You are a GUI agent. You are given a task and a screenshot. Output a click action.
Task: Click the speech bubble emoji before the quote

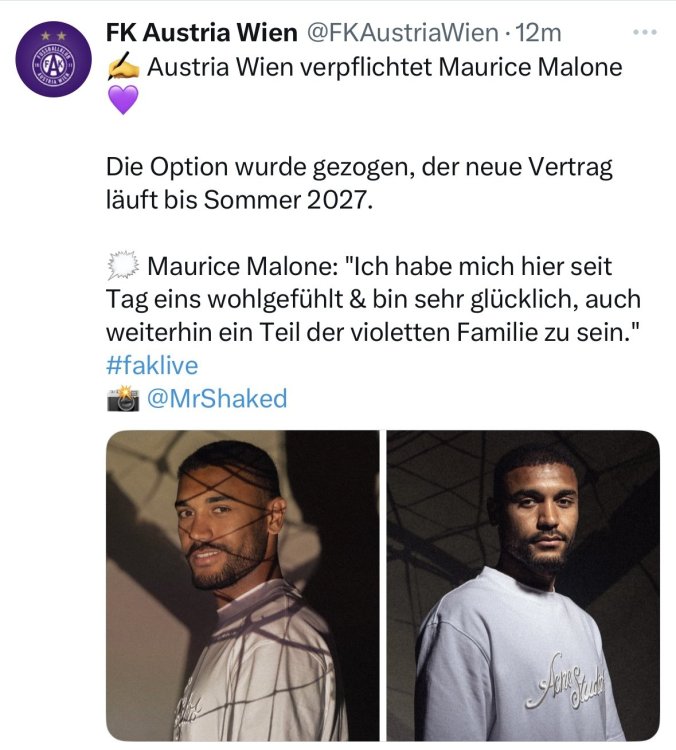pyautogui.click(x=121, y=267)
